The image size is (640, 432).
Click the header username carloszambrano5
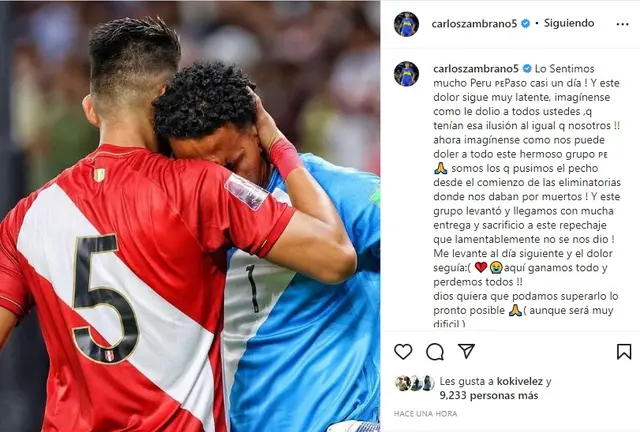474,24
